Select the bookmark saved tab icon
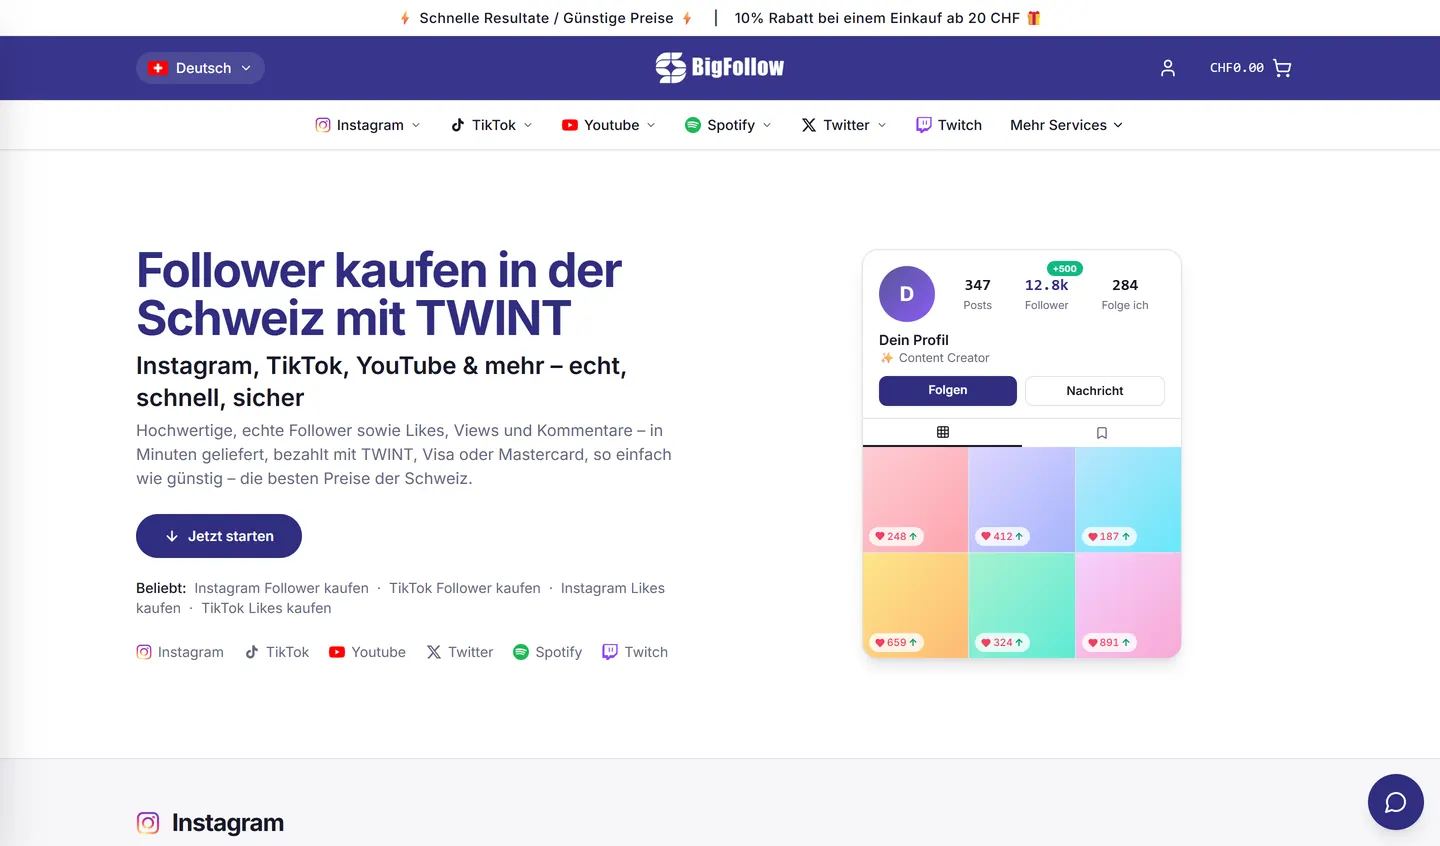Screen dimensions: 1440x846 pos(1101,433)
